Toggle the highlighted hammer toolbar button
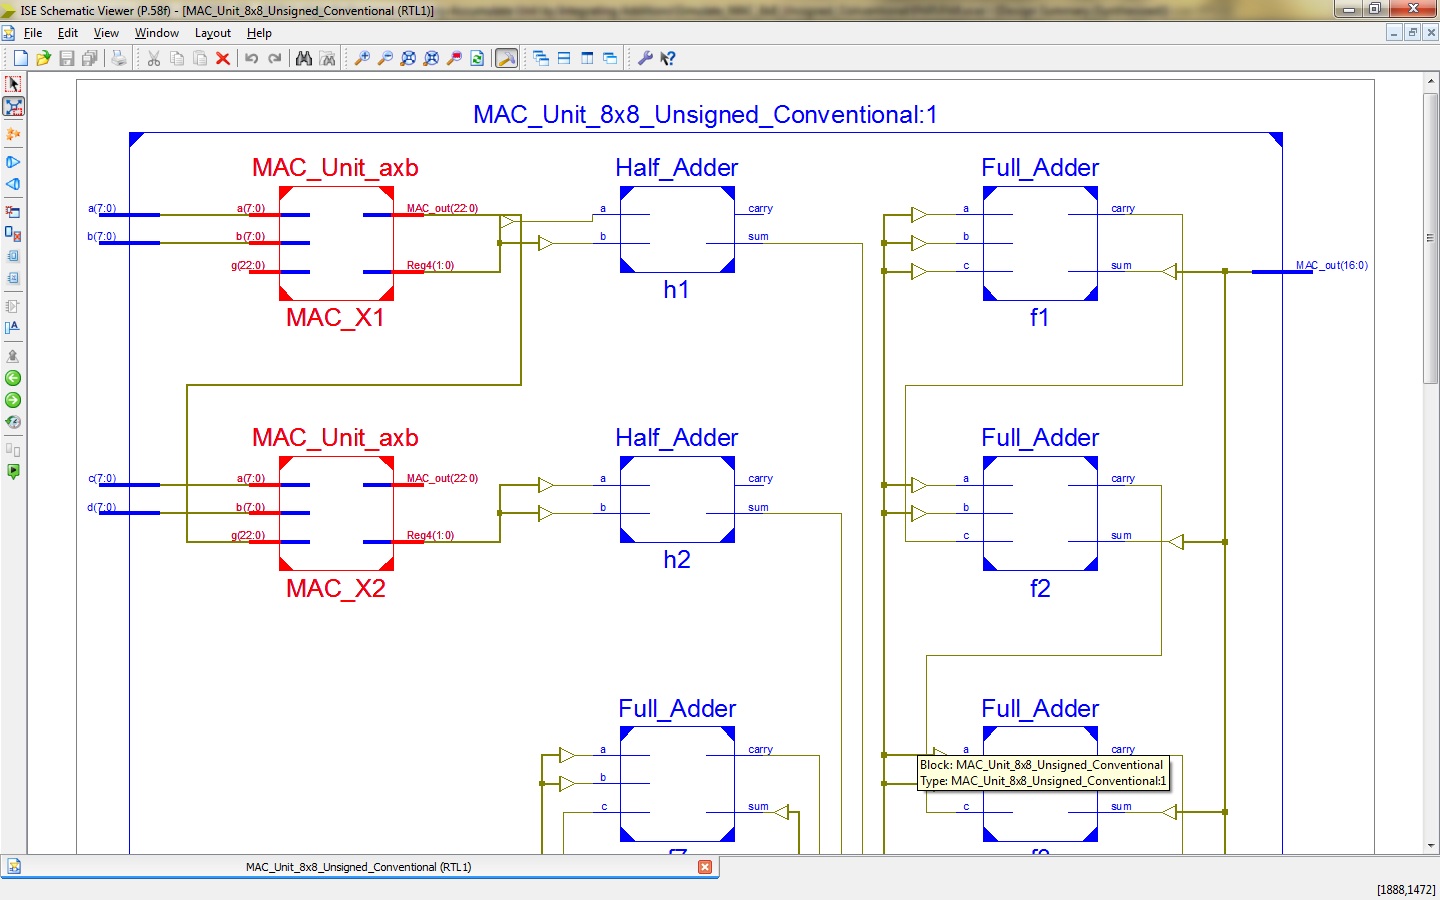 point(507,59)
